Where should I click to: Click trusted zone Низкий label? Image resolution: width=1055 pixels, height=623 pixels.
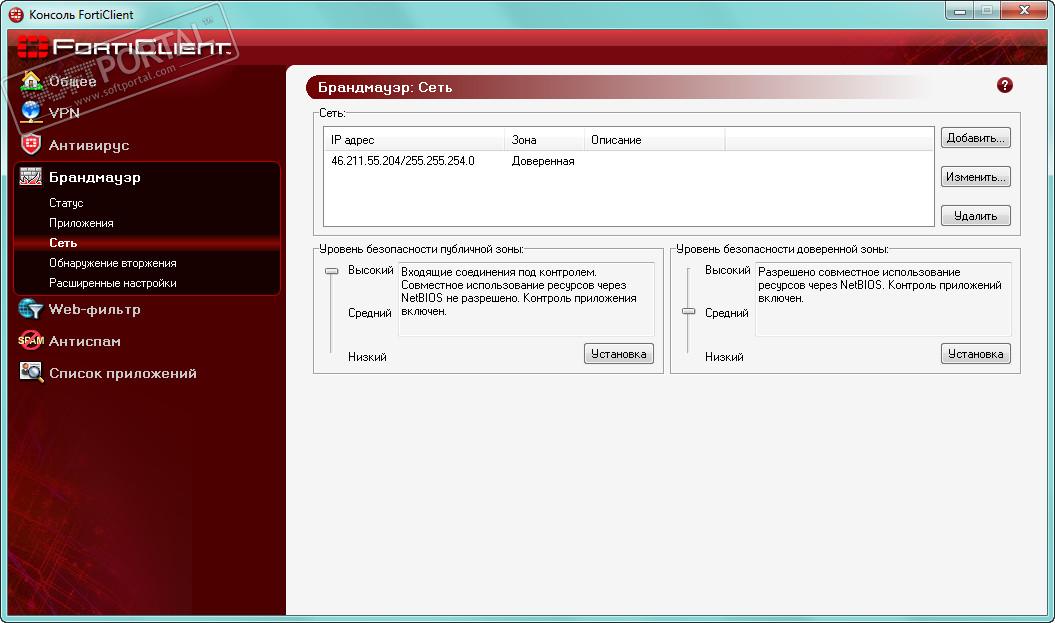click(x=724, y=357)
